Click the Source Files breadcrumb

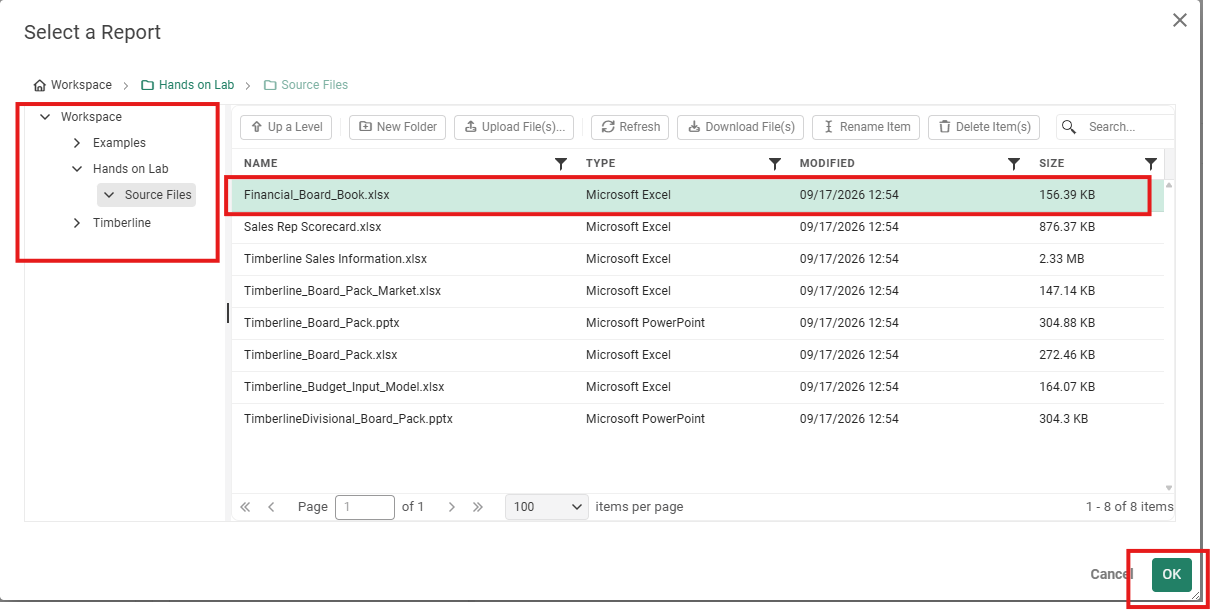[x=306, y=85]
